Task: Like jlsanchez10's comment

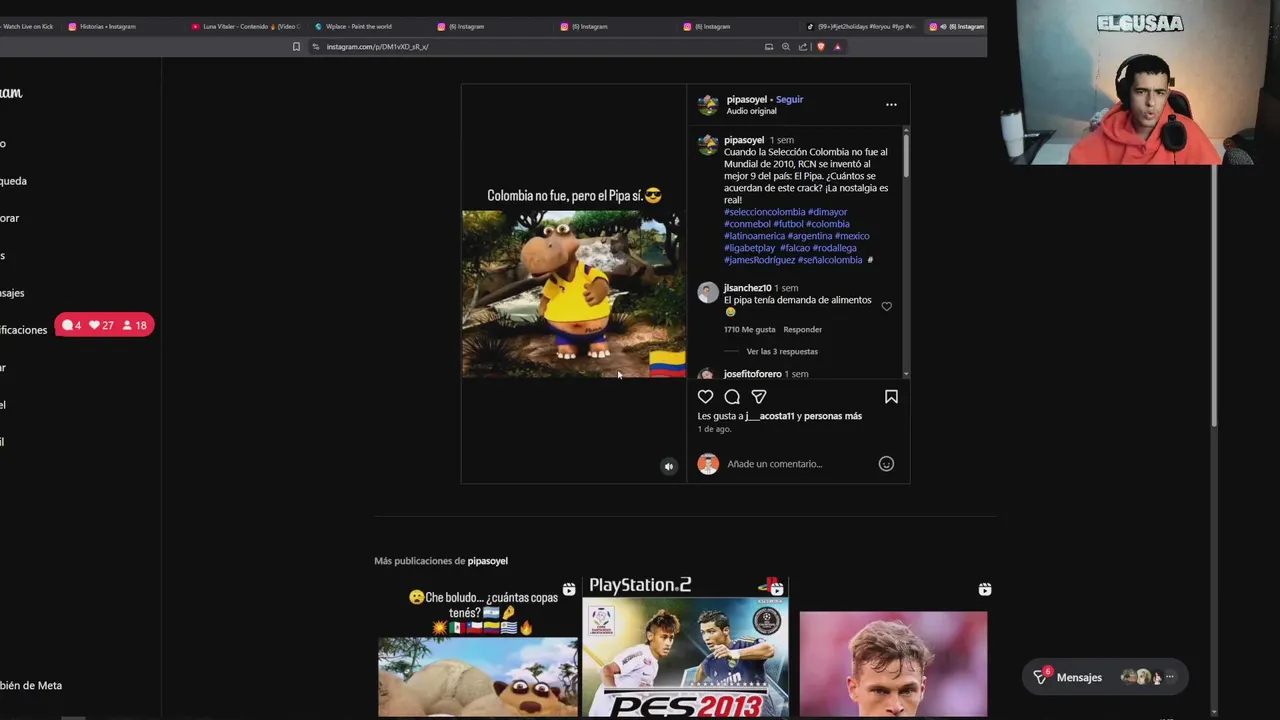Action: [886, 307]
